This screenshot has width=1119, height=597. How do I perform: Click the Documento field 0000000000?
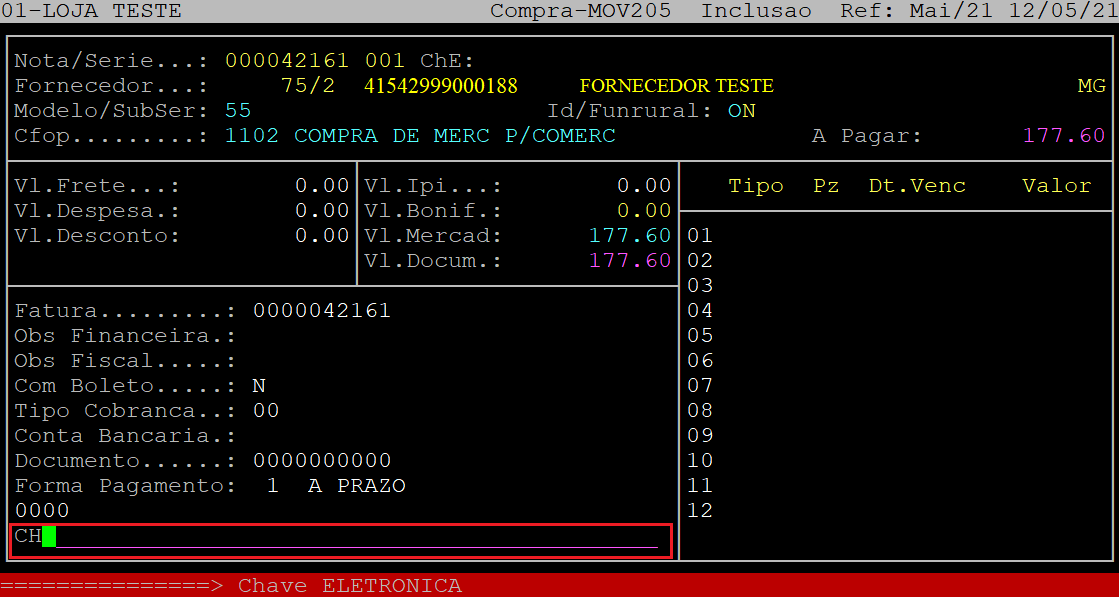[321, 461]
